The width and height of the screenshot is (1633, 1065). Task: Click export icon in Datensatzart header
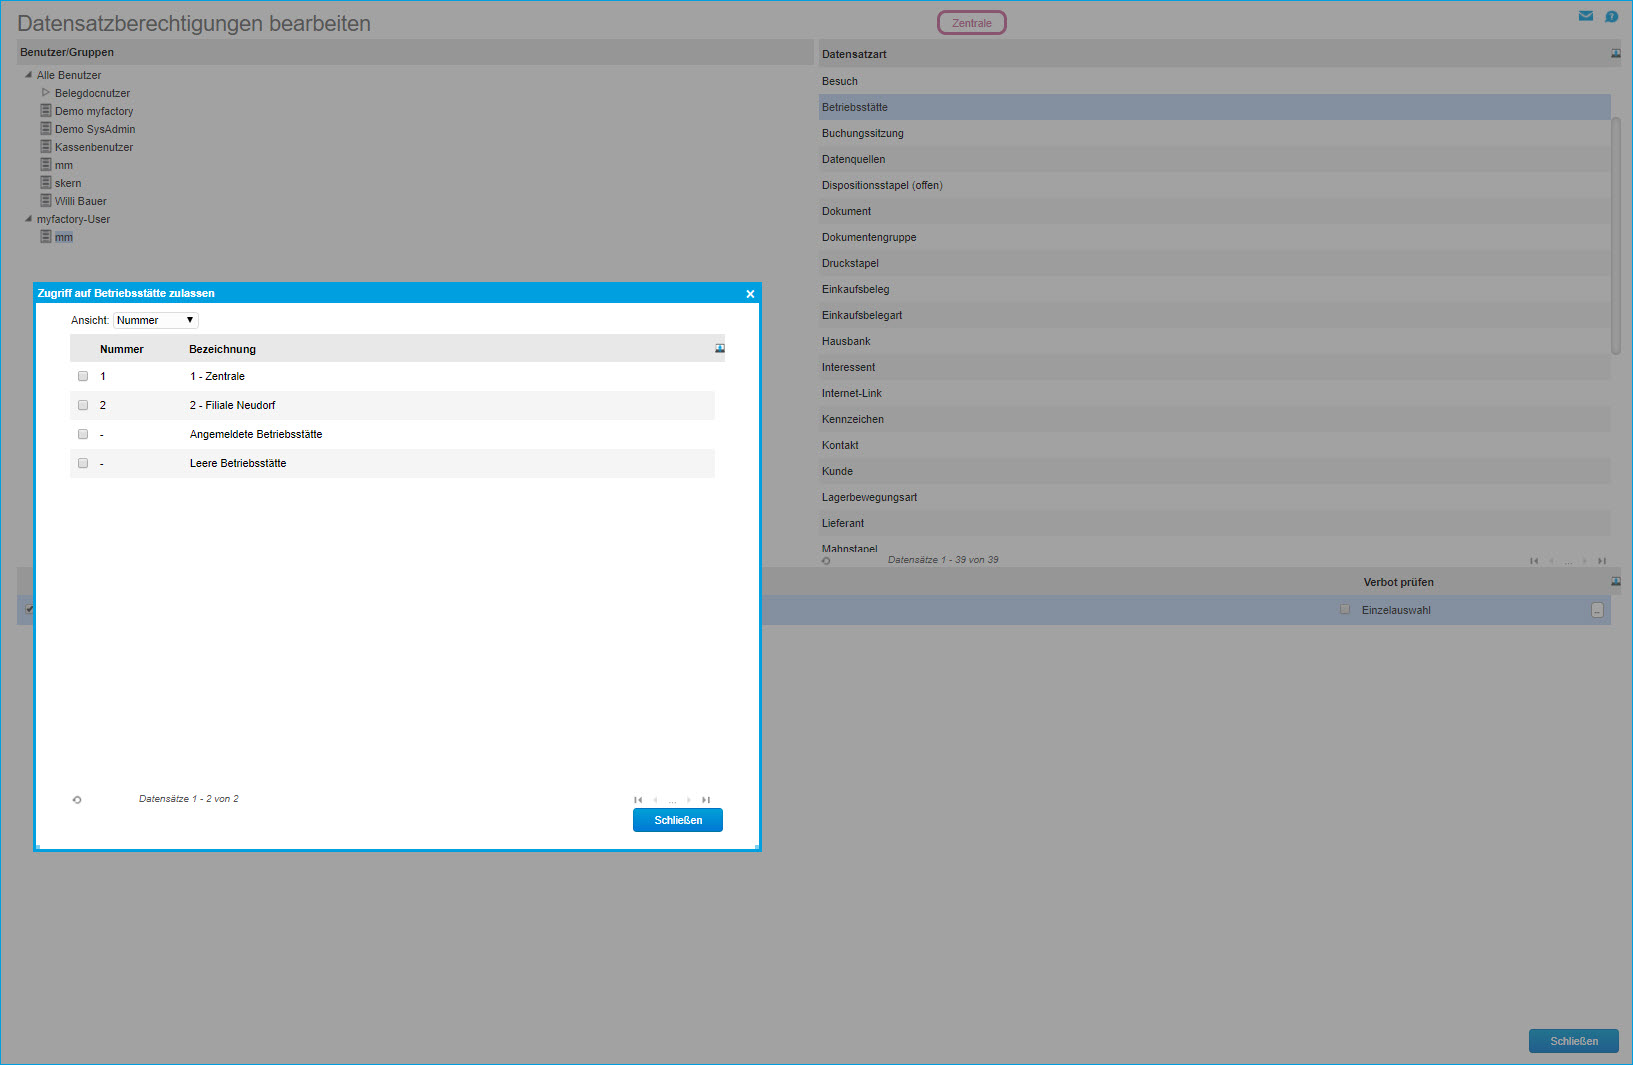tap(1615, 54)
